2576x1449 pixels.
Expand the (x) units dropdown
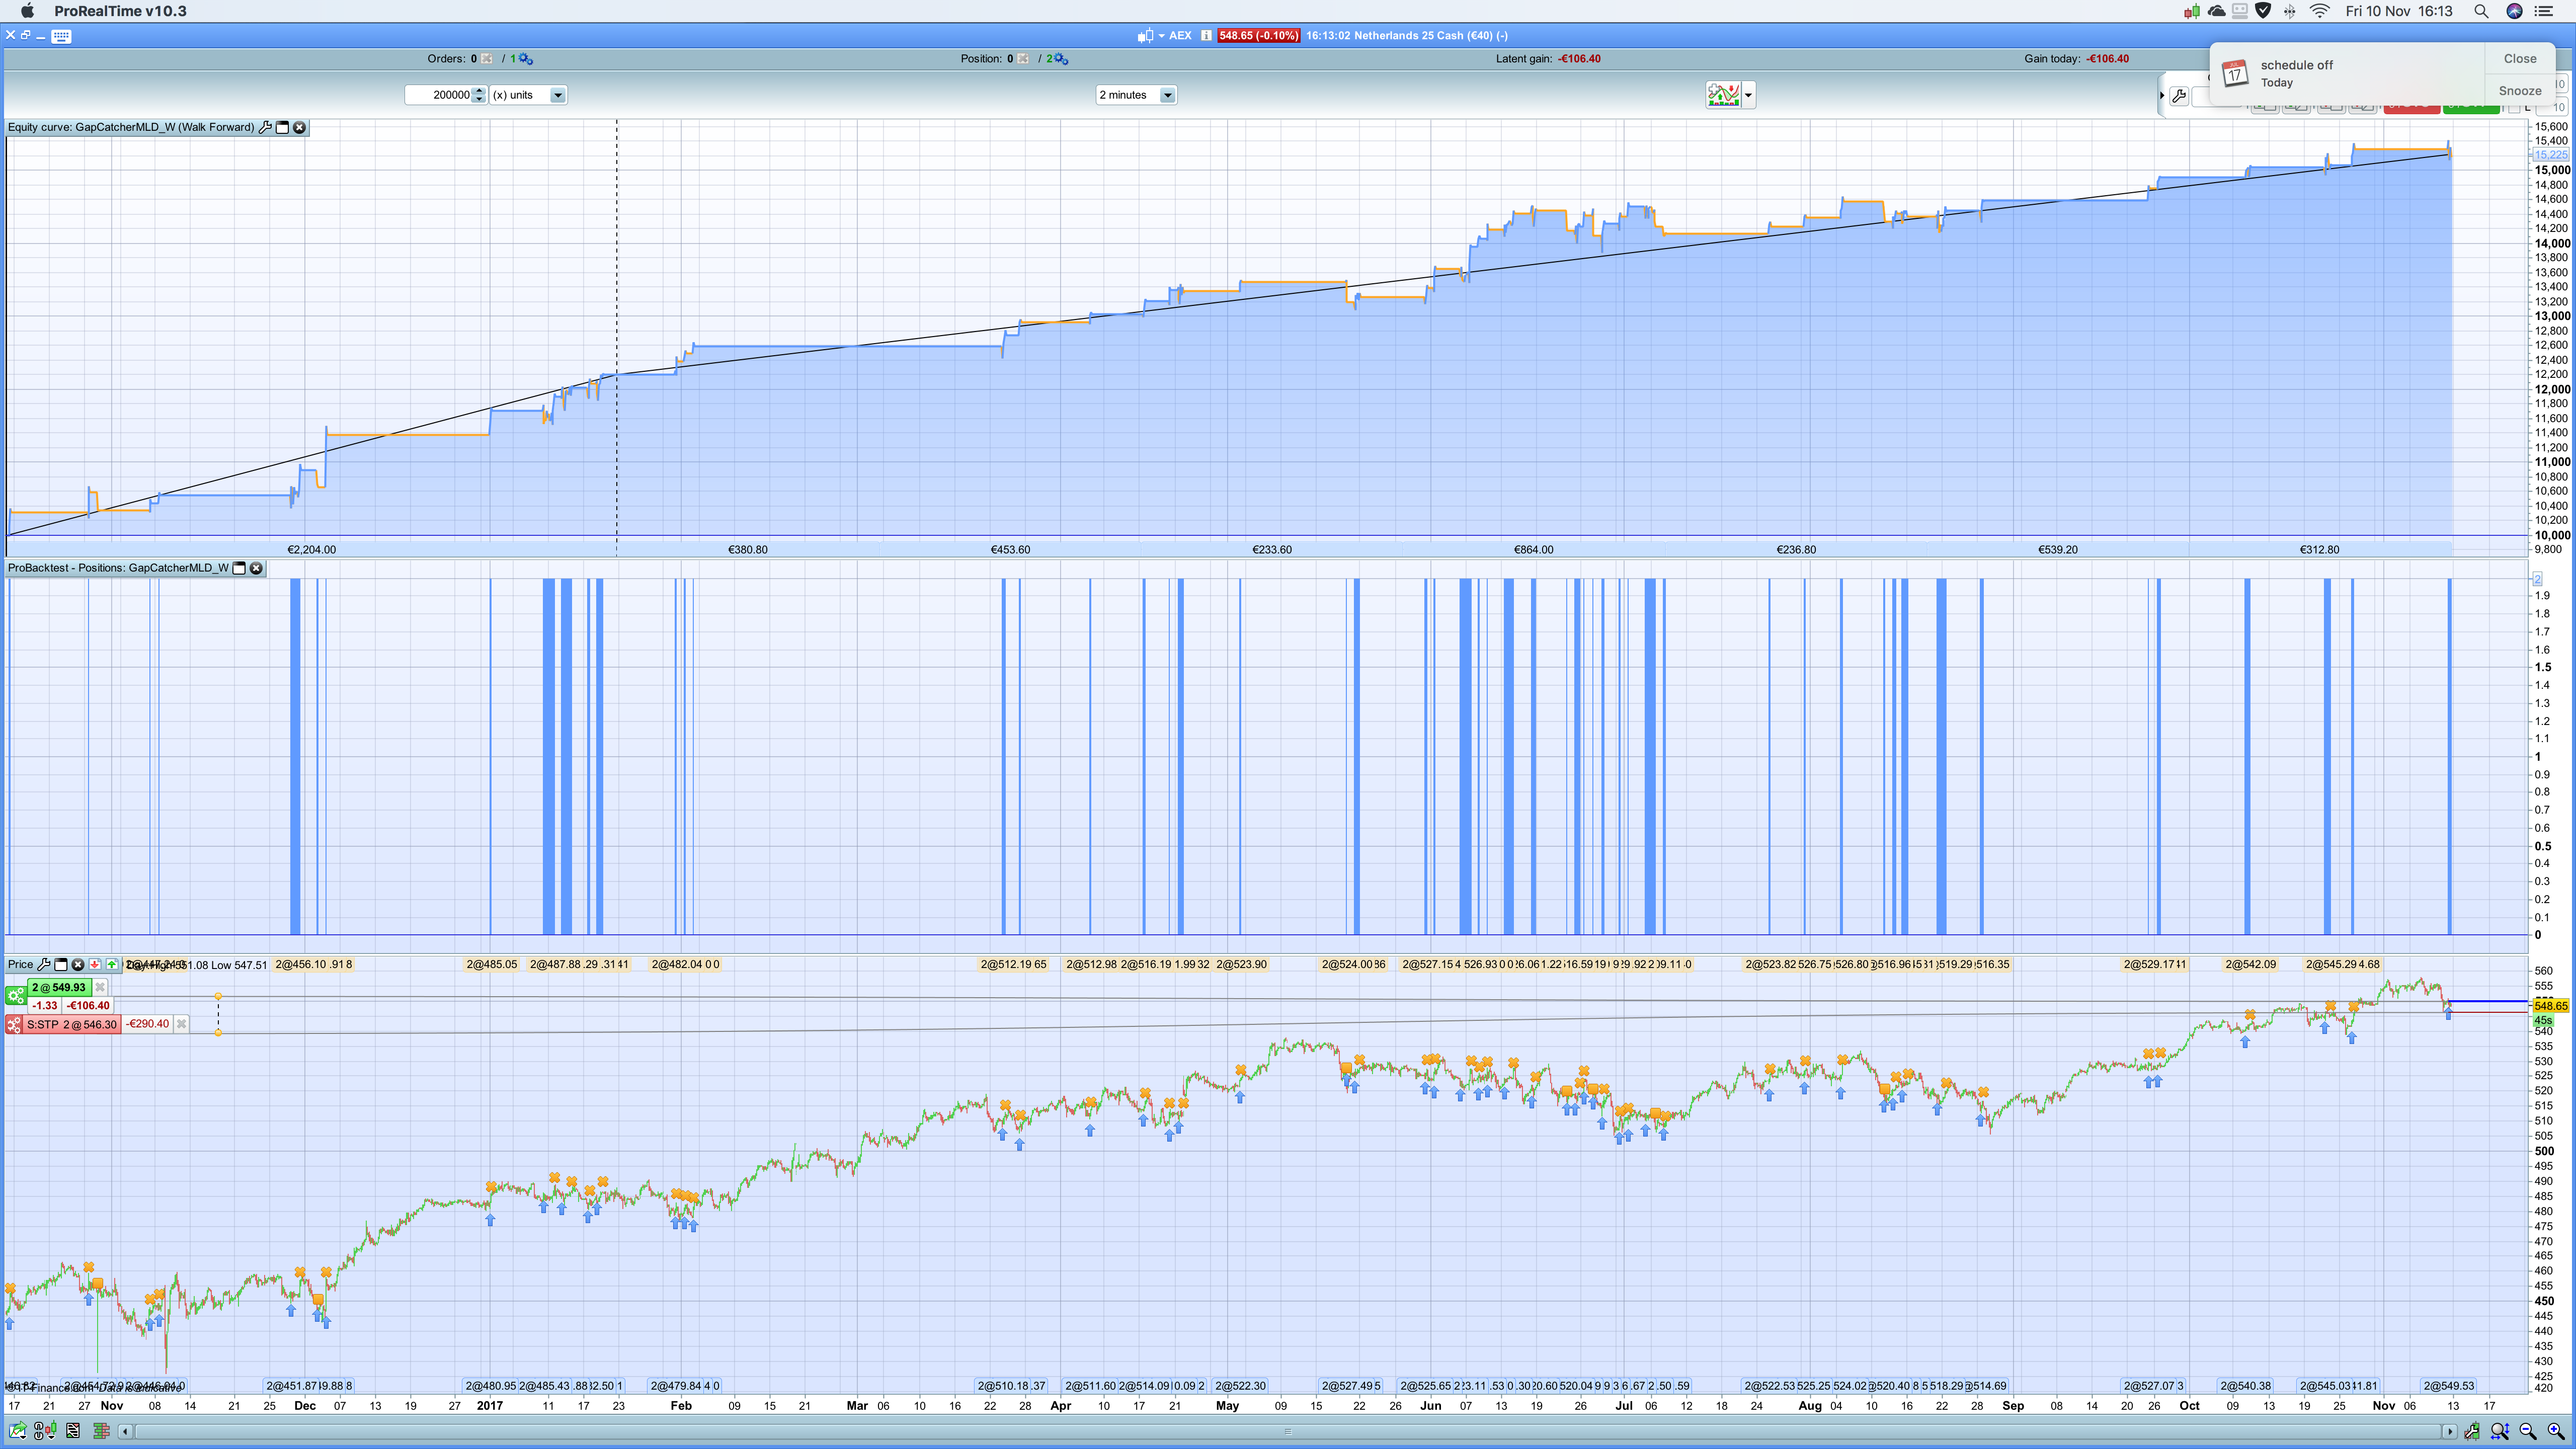tap(558, 95)
